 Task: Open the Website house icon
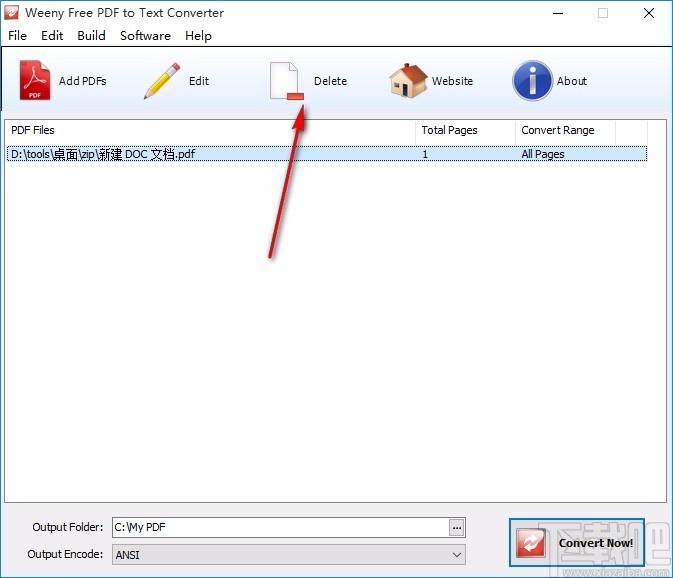(x=408, y=80)
